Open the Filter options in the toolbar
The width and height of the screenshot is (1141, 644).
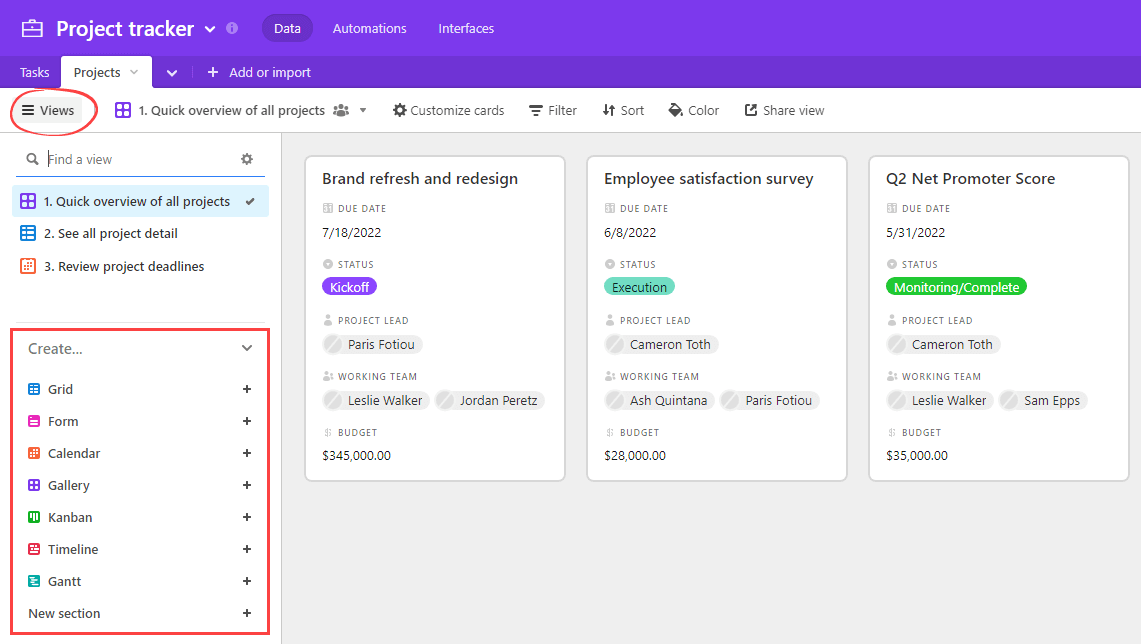[552, 110]
